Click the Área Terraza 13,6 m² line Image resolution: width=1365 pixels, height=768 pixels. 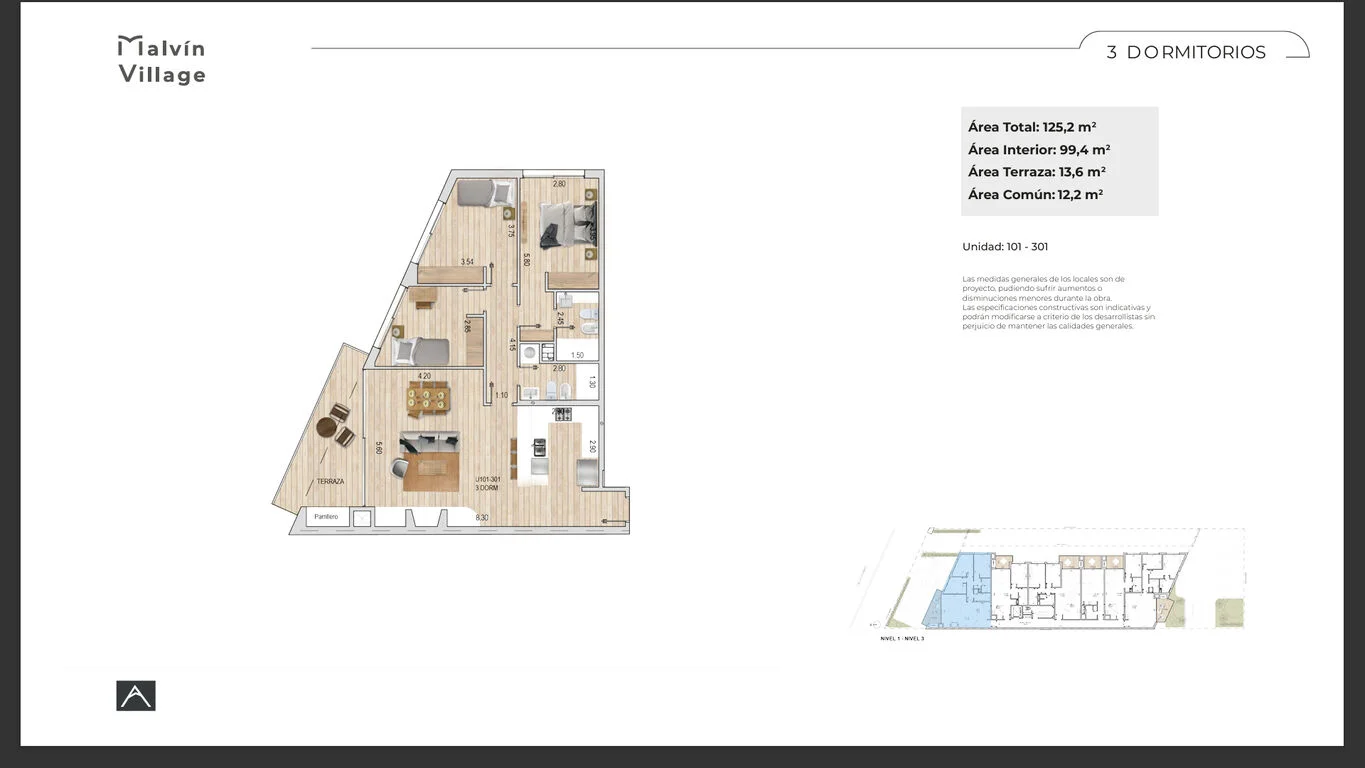tap(1036, 172)
